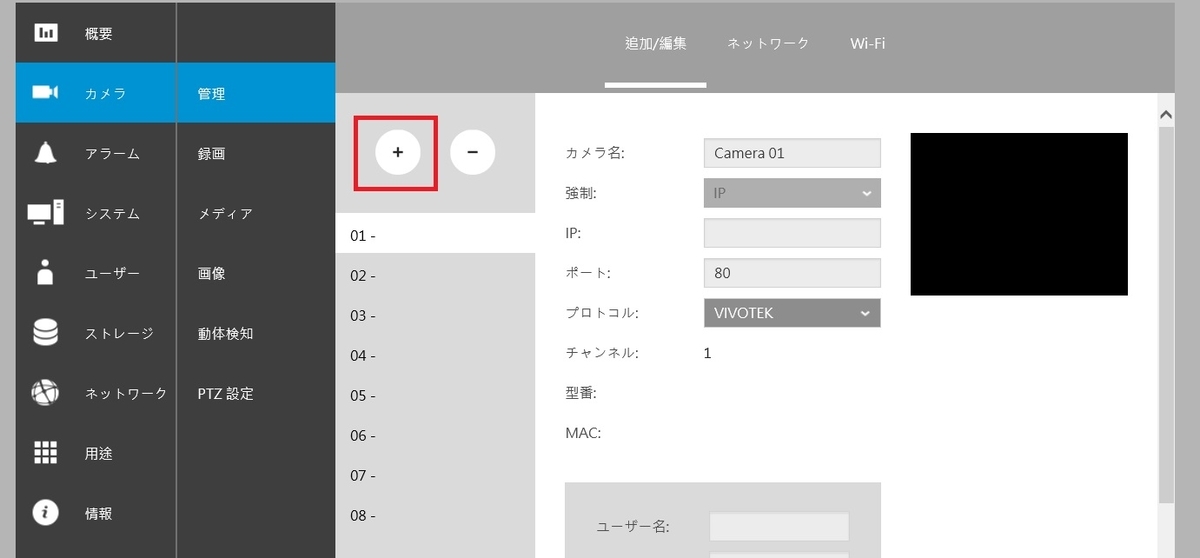The image size is (1200, 558).
Task: Select camera slot 02
Action: [436, 275]
